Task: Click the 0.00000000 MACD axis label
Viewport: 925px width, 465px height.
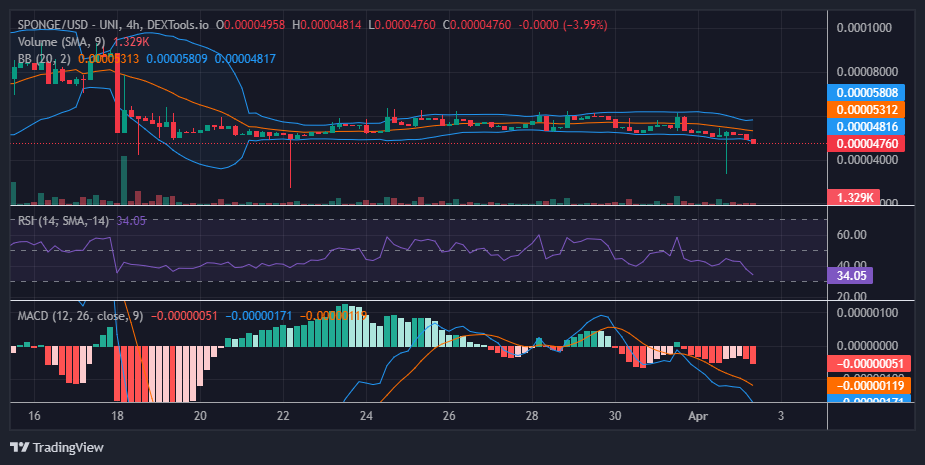Action: coord(867,346)
